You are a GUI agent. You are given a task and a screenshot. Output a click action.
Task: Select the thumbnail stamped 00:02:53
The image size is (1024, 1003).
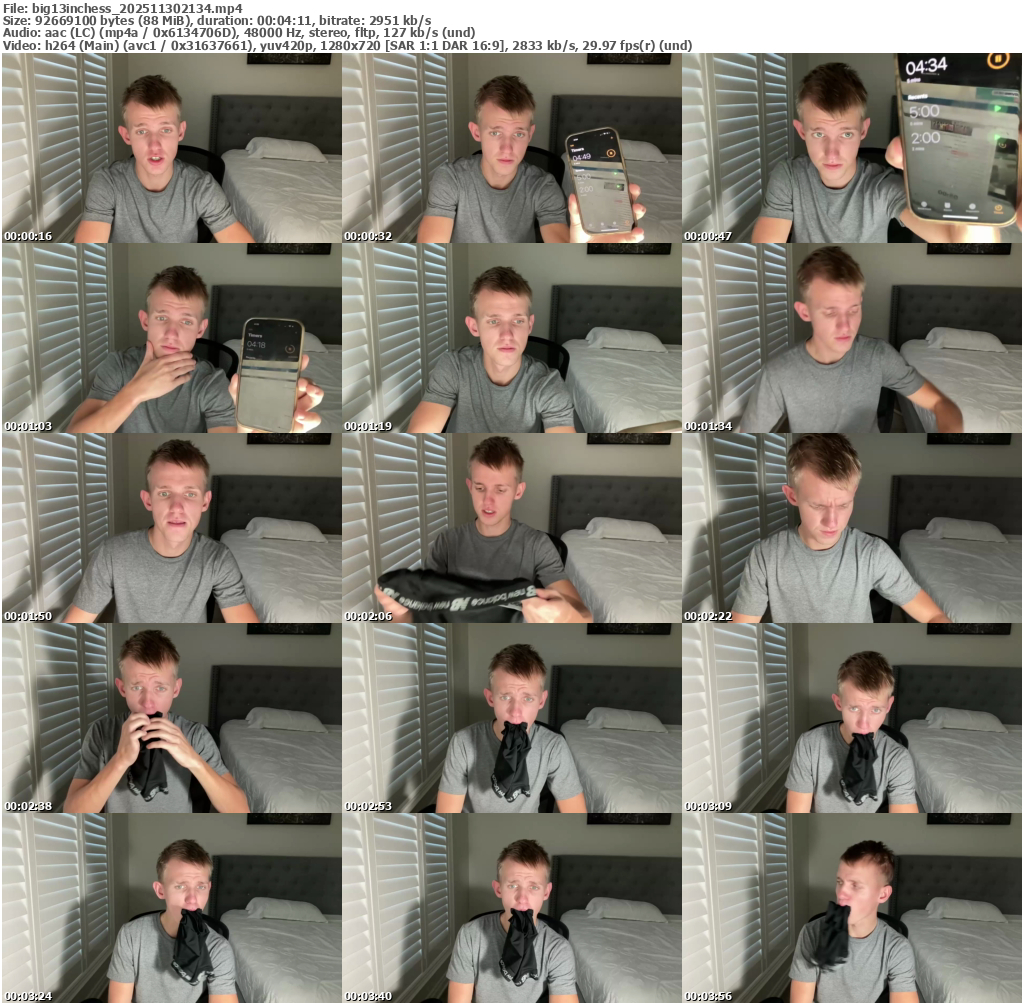[511, 718]
